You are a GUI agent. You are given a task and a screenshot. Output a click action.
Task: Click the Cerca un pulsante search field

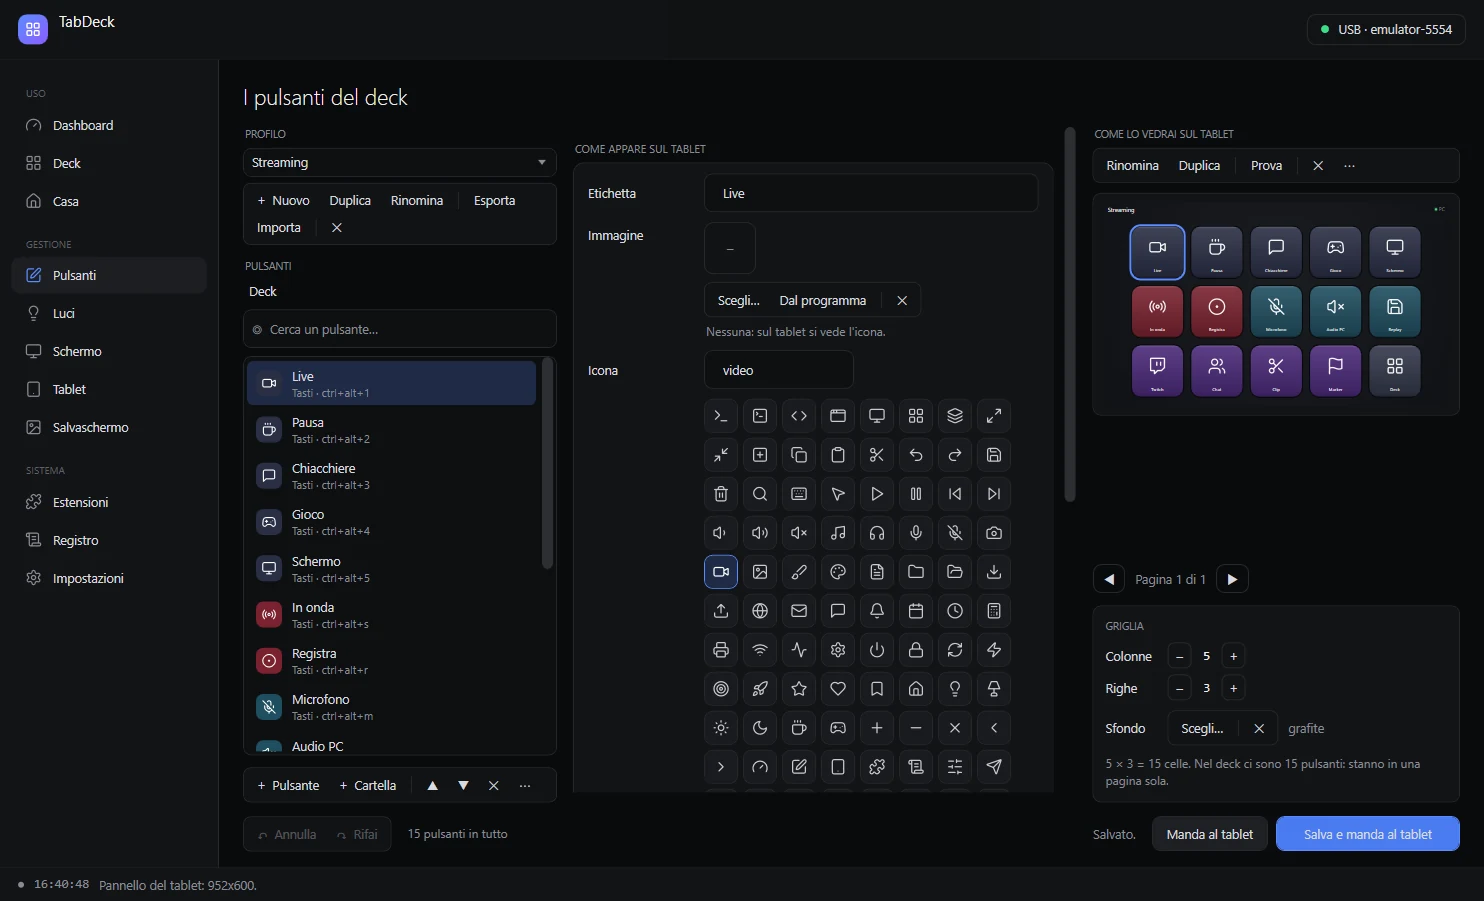click(400, 329)
